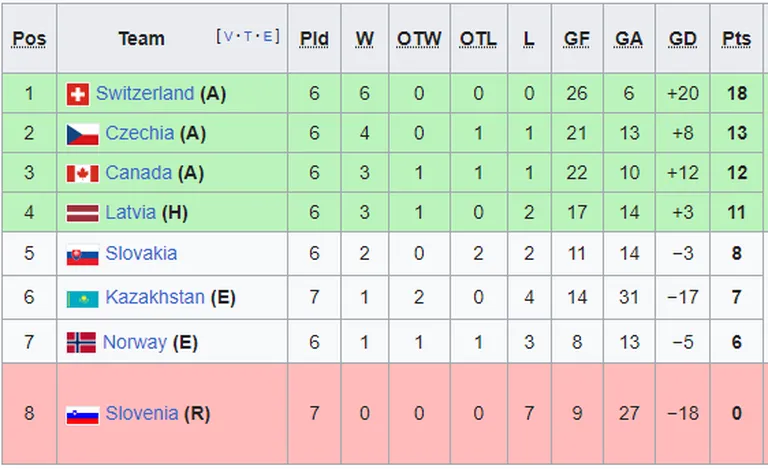Click the Pos column header
Image resolution: width=768 pixels, height=469 pixels.
click(29, 39)
